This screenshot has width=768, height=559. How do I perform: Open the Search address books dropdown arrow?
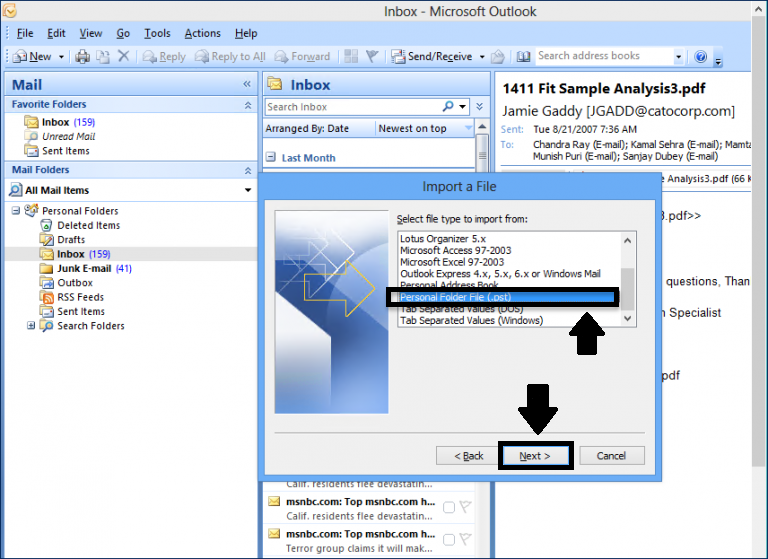click(x=678, y=57)
